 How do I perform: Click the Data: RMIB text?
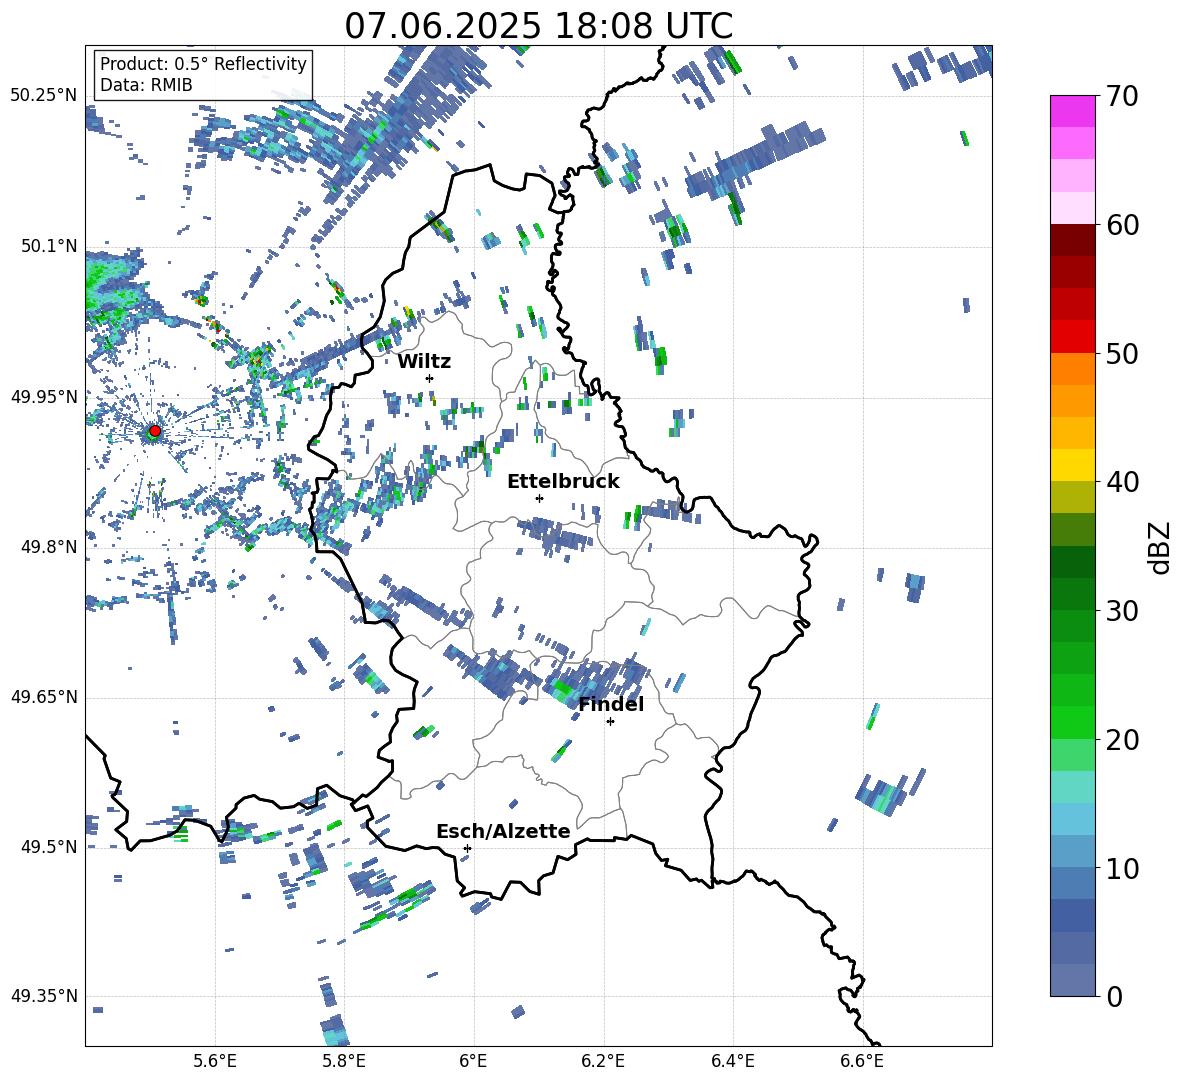(146, 85)
